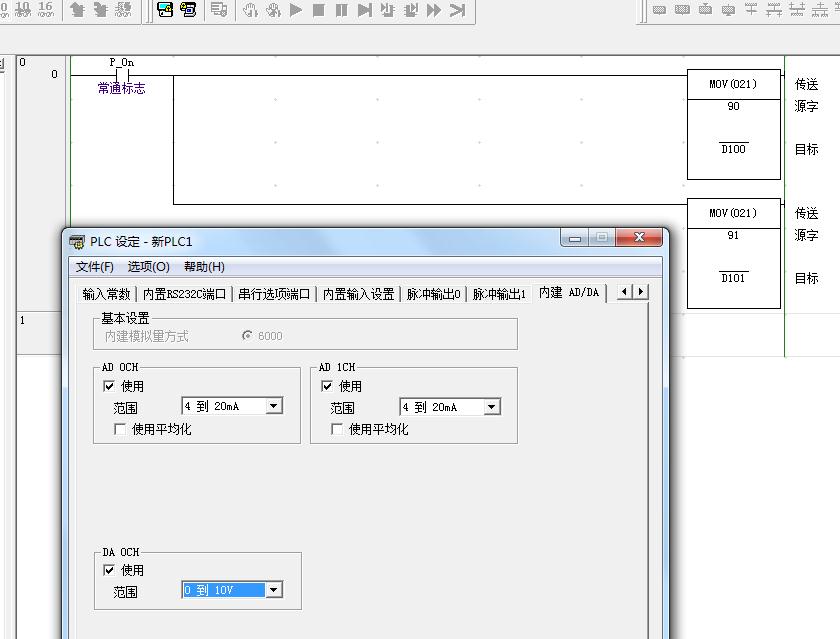
Task: Open DA 0CH range dropdown showing 0 到 10V
Action: [274, 590]
